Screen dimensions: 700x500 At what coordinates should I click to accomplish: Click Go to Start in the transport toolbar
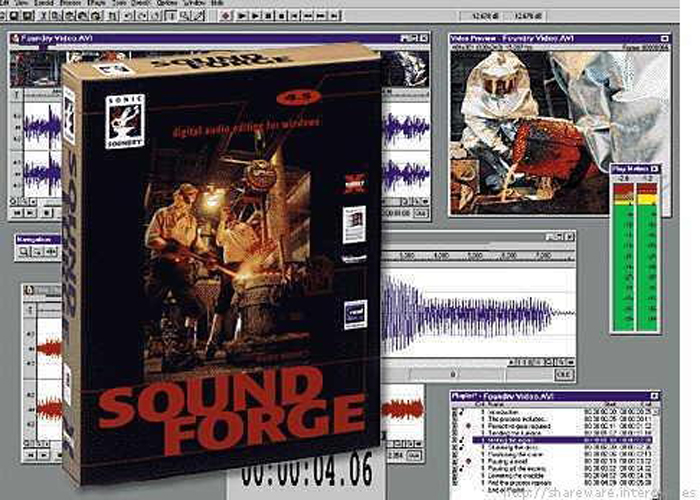tap(295, 16)
